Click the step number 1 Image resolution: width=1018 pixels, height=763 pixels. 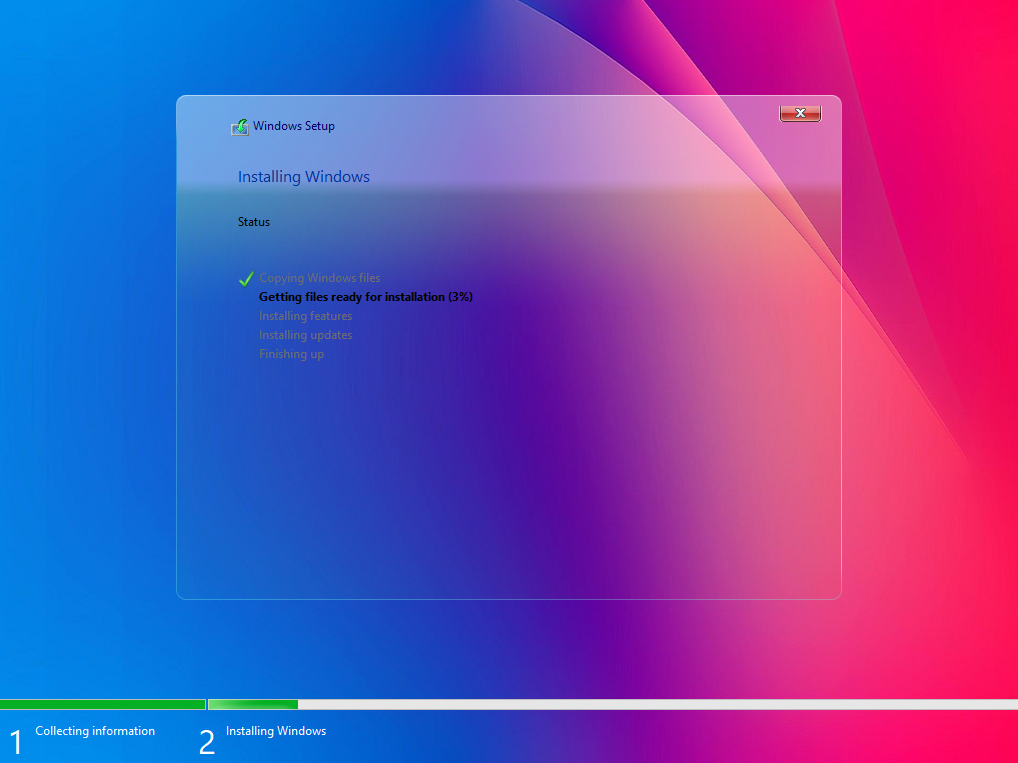coord(16,742)
